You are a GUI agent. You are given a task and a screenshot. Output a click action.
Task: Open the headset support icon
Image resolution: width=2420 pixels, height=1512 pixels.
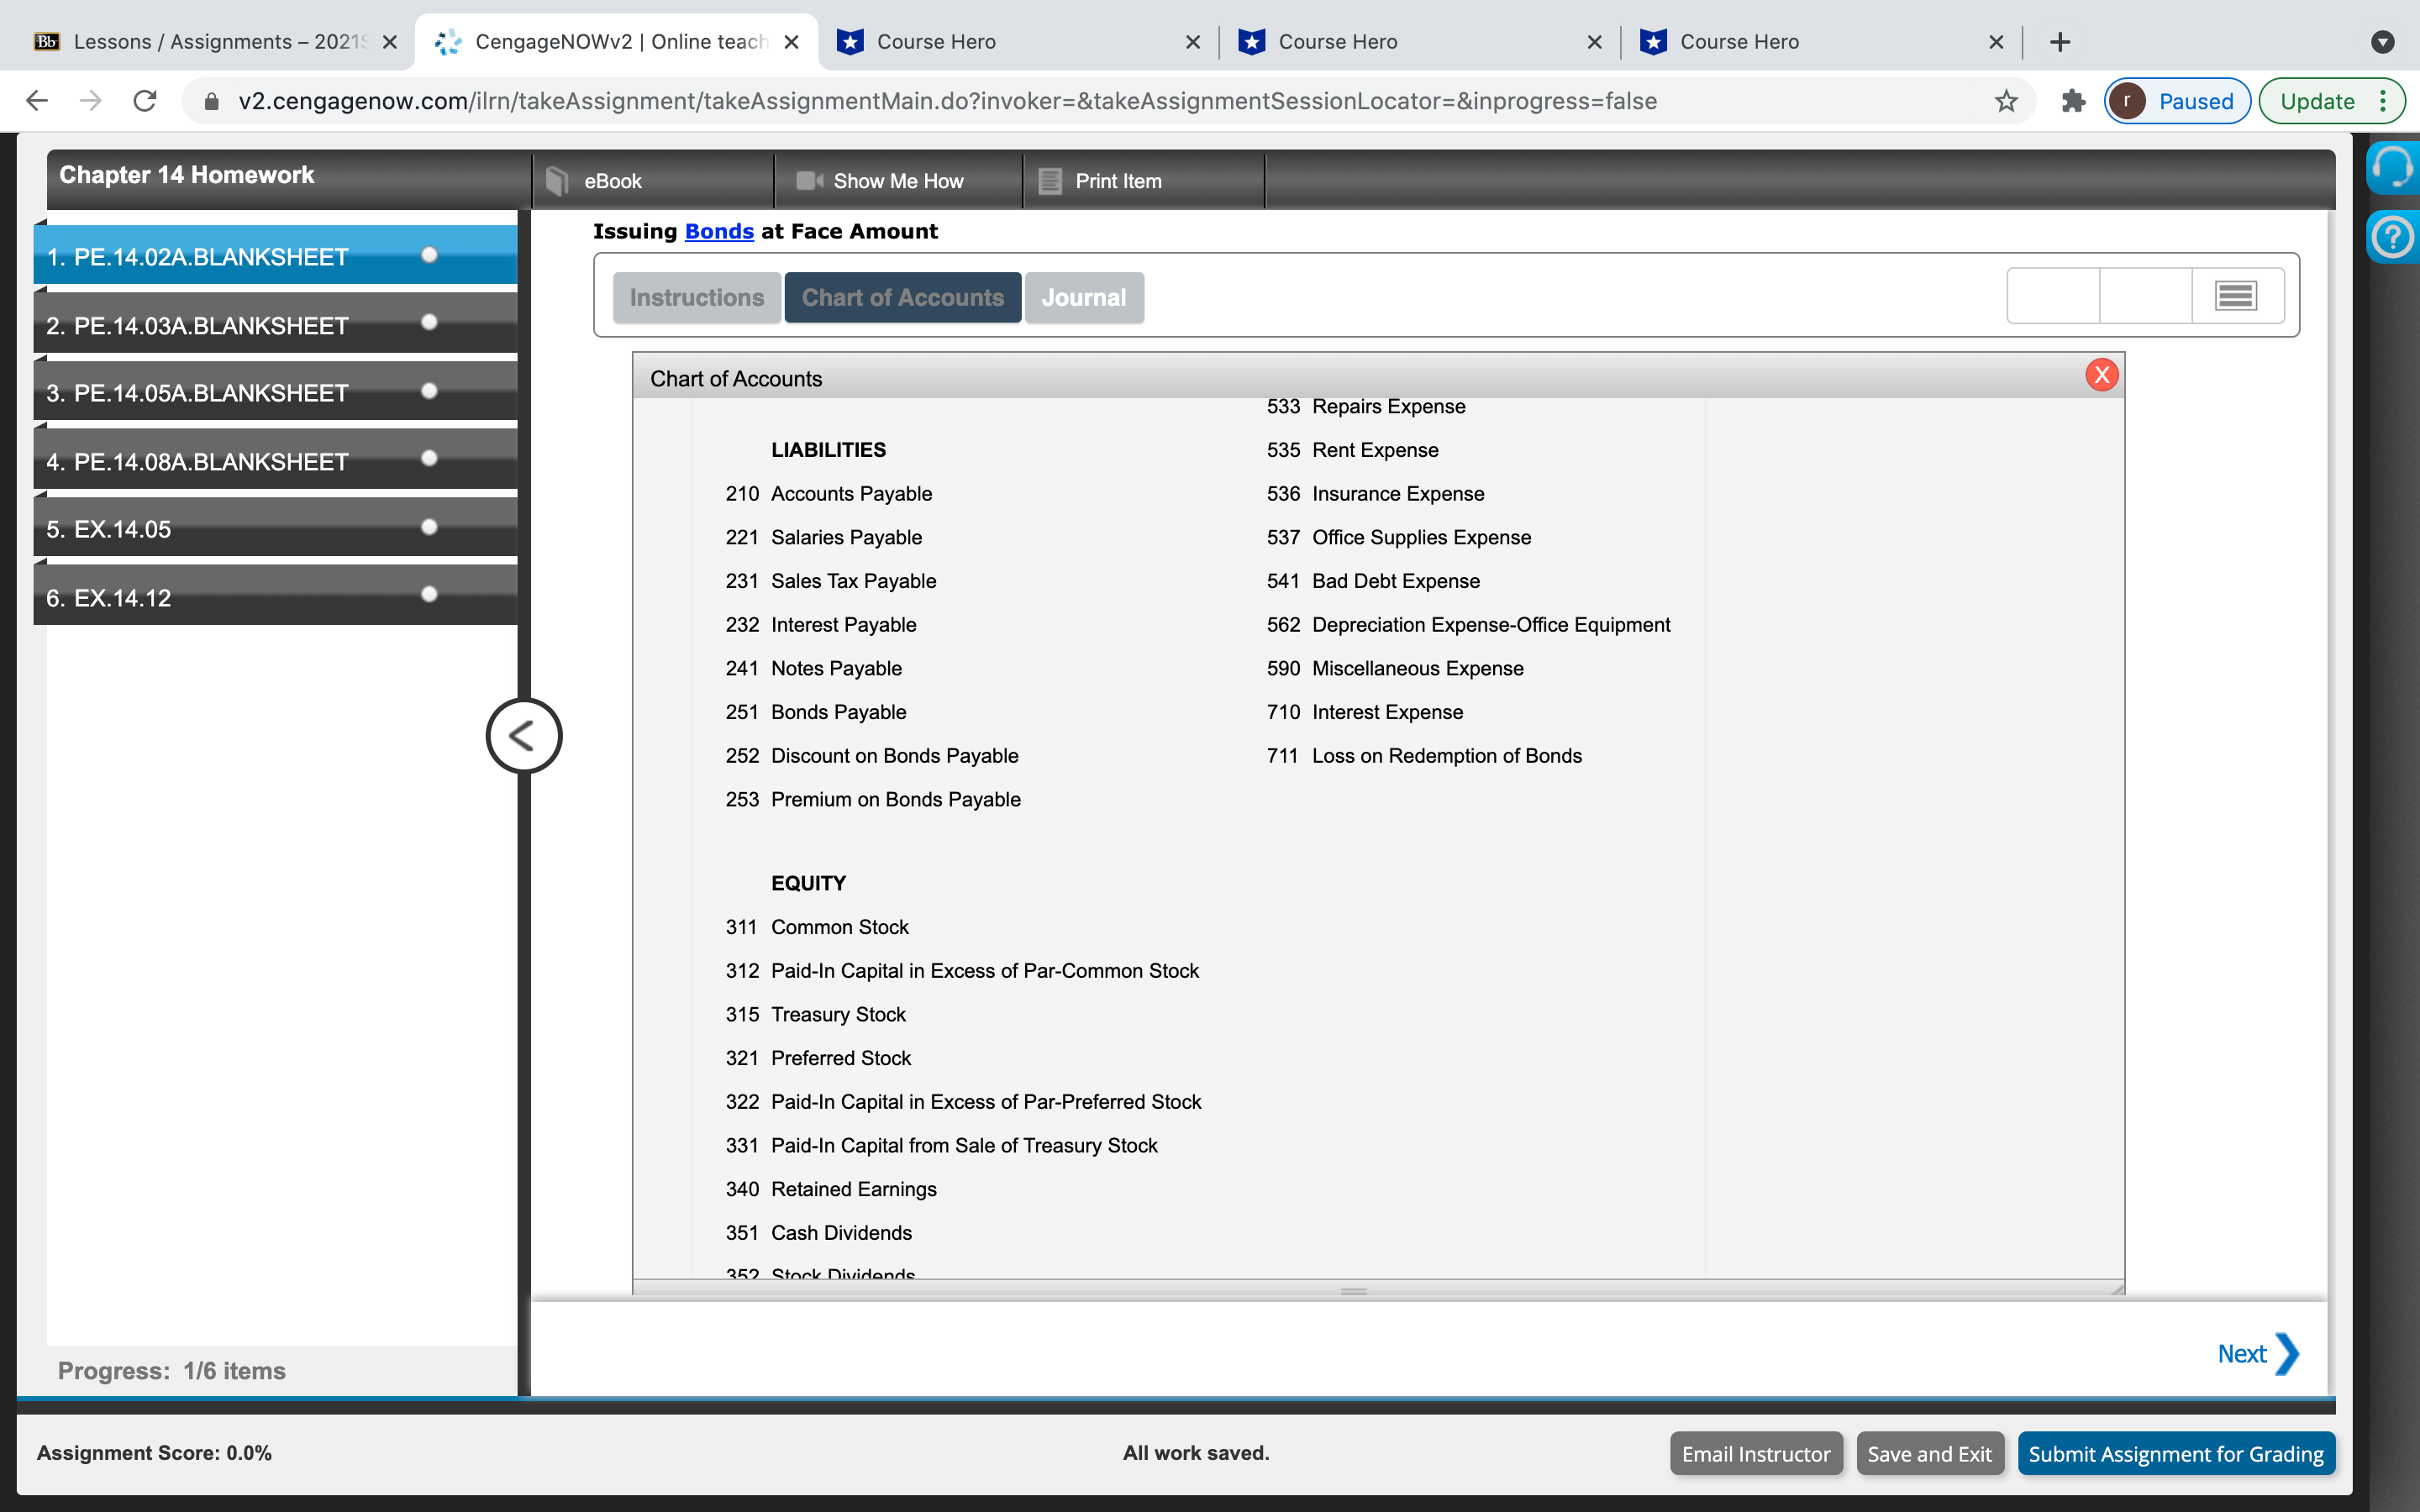pos(2393,166)
